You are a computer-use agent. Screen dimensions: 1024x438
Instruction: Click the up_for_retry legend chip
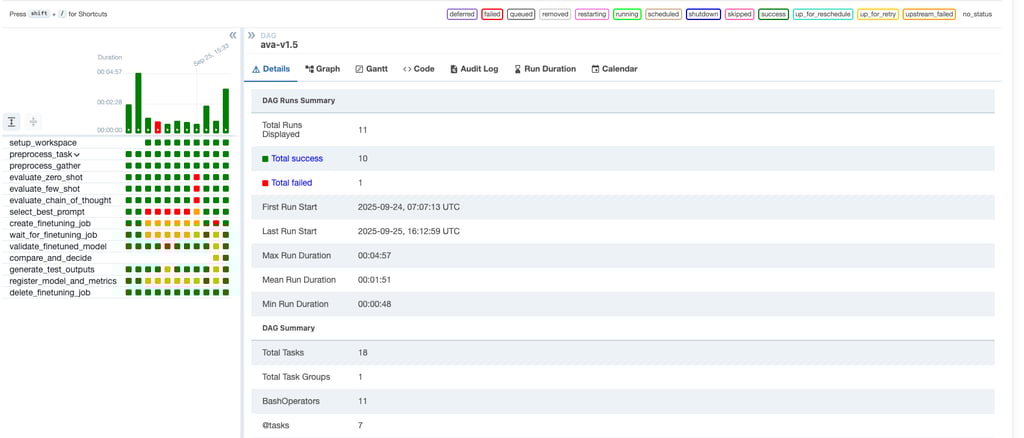point(877,14)
